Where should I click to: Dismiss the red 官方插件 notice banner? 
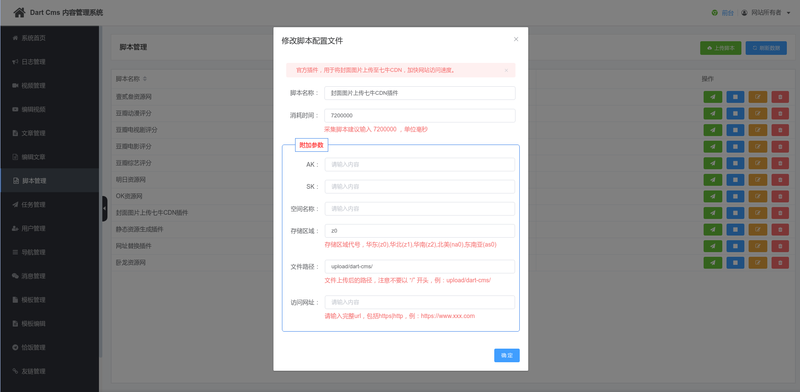pyautogui.click(x=506, y=70)
